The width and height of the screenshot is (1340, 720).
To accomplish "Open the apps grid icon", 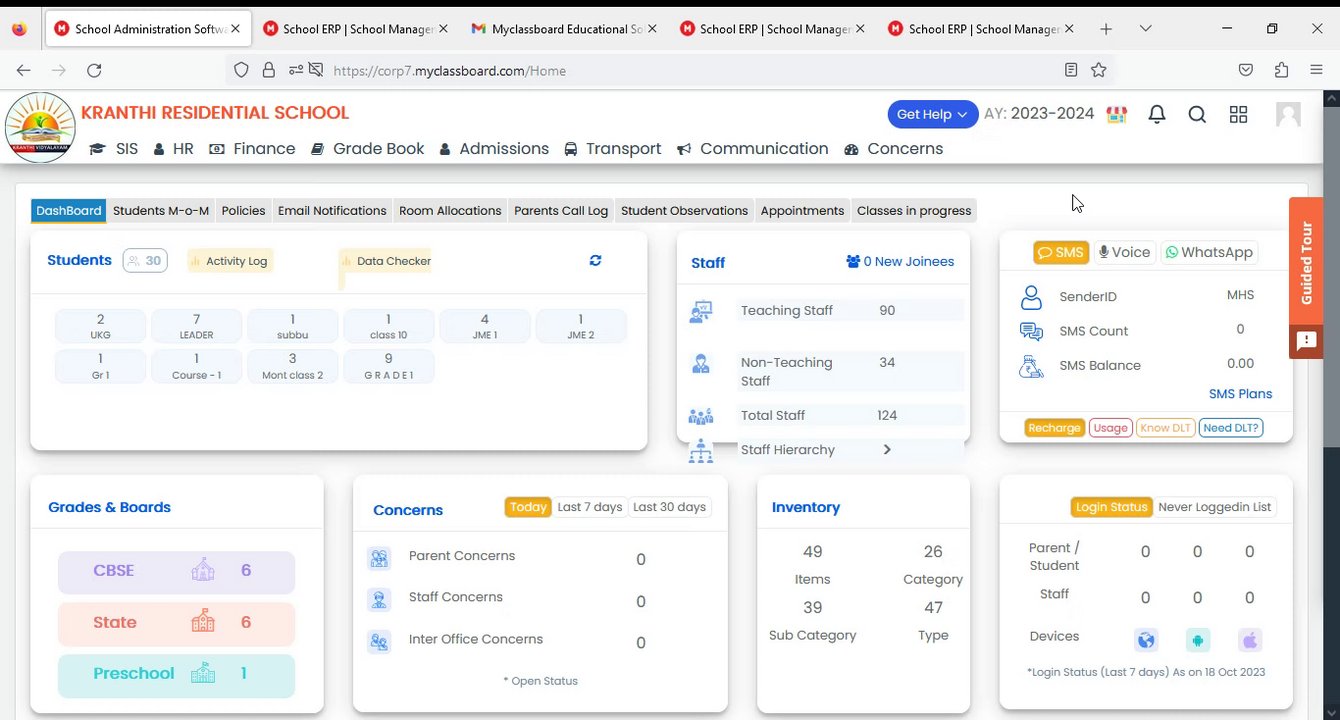I will [x=1238, y=115].
